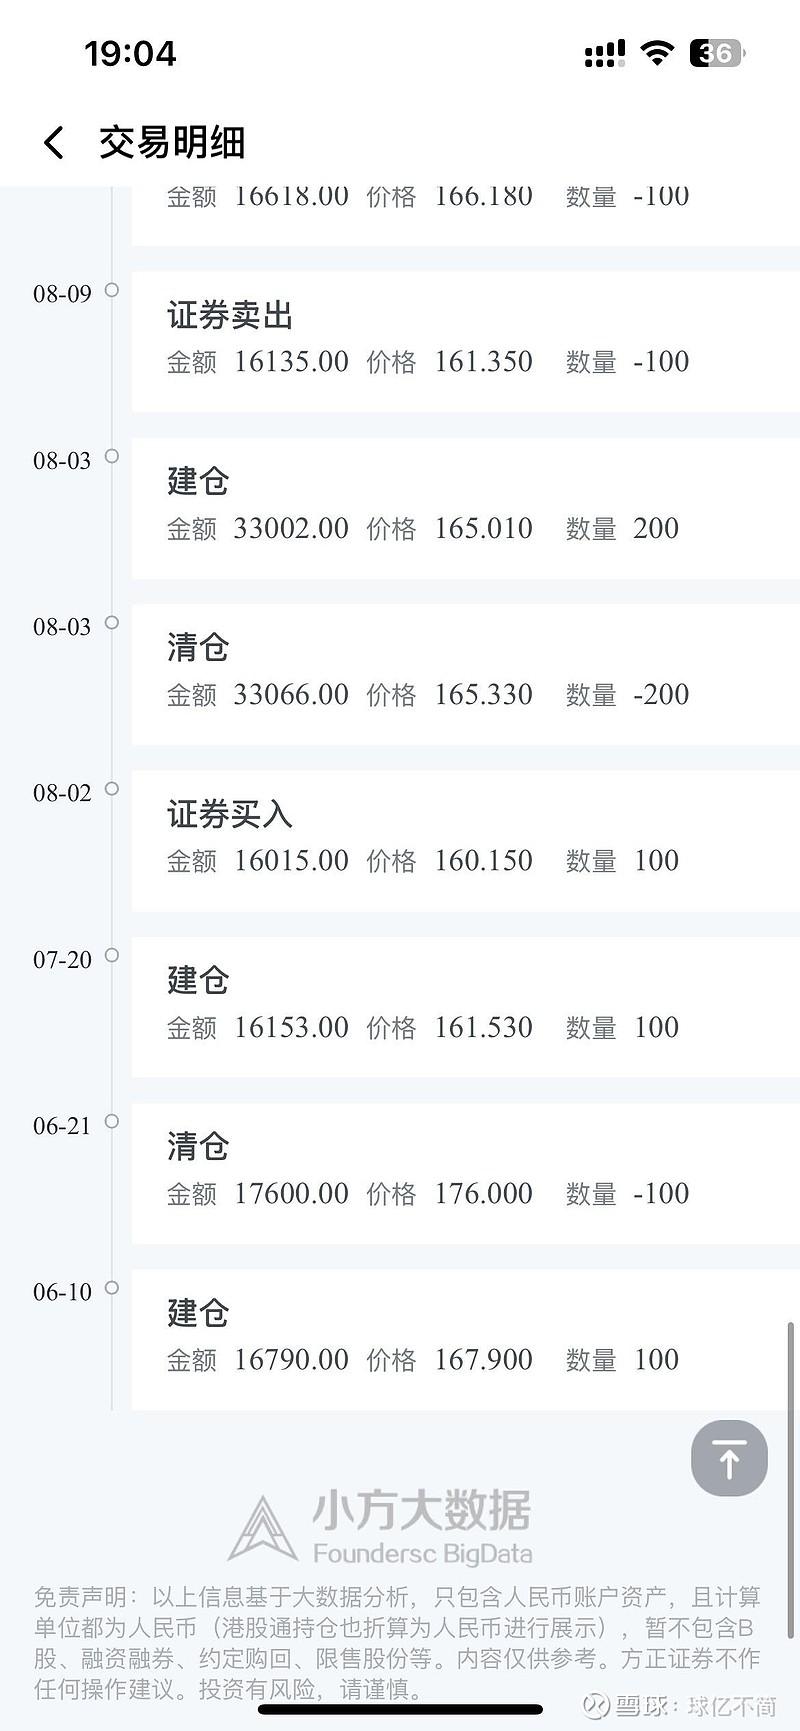Image resolution: width=800 pixels, height=1731 pixels.
Task: Open the 07-20 建仓 record
Action: [465, 1006]
